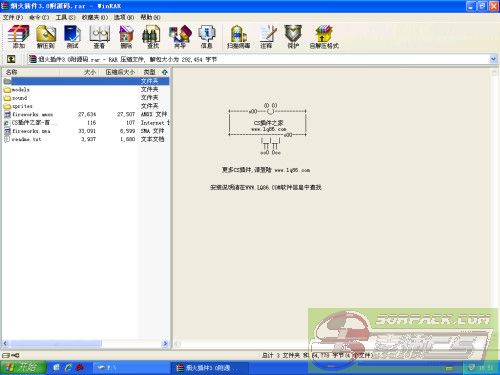Go up one folder level button

tap(11, 59)
